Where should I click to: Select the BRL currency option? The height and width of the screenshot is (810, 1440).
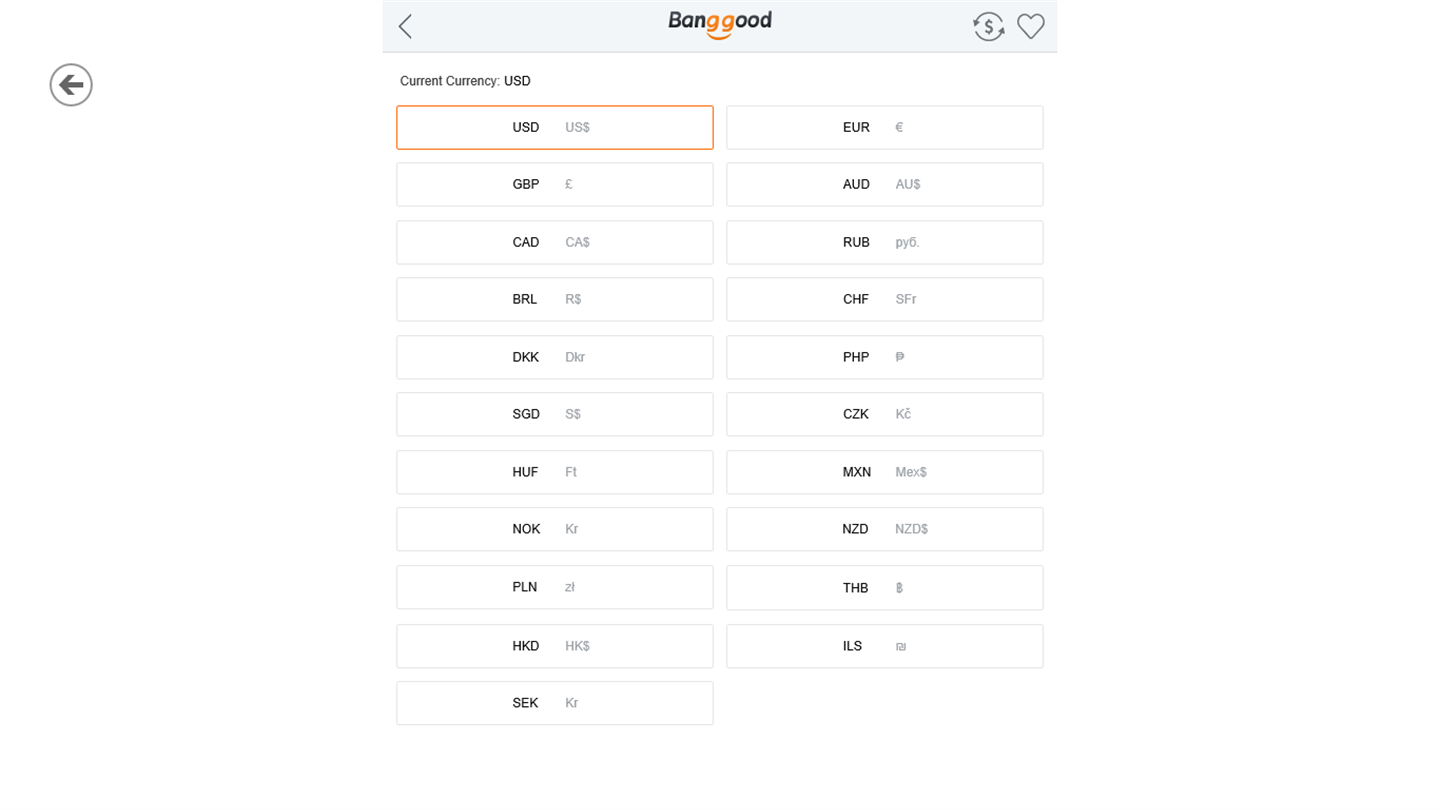point(554,300)
